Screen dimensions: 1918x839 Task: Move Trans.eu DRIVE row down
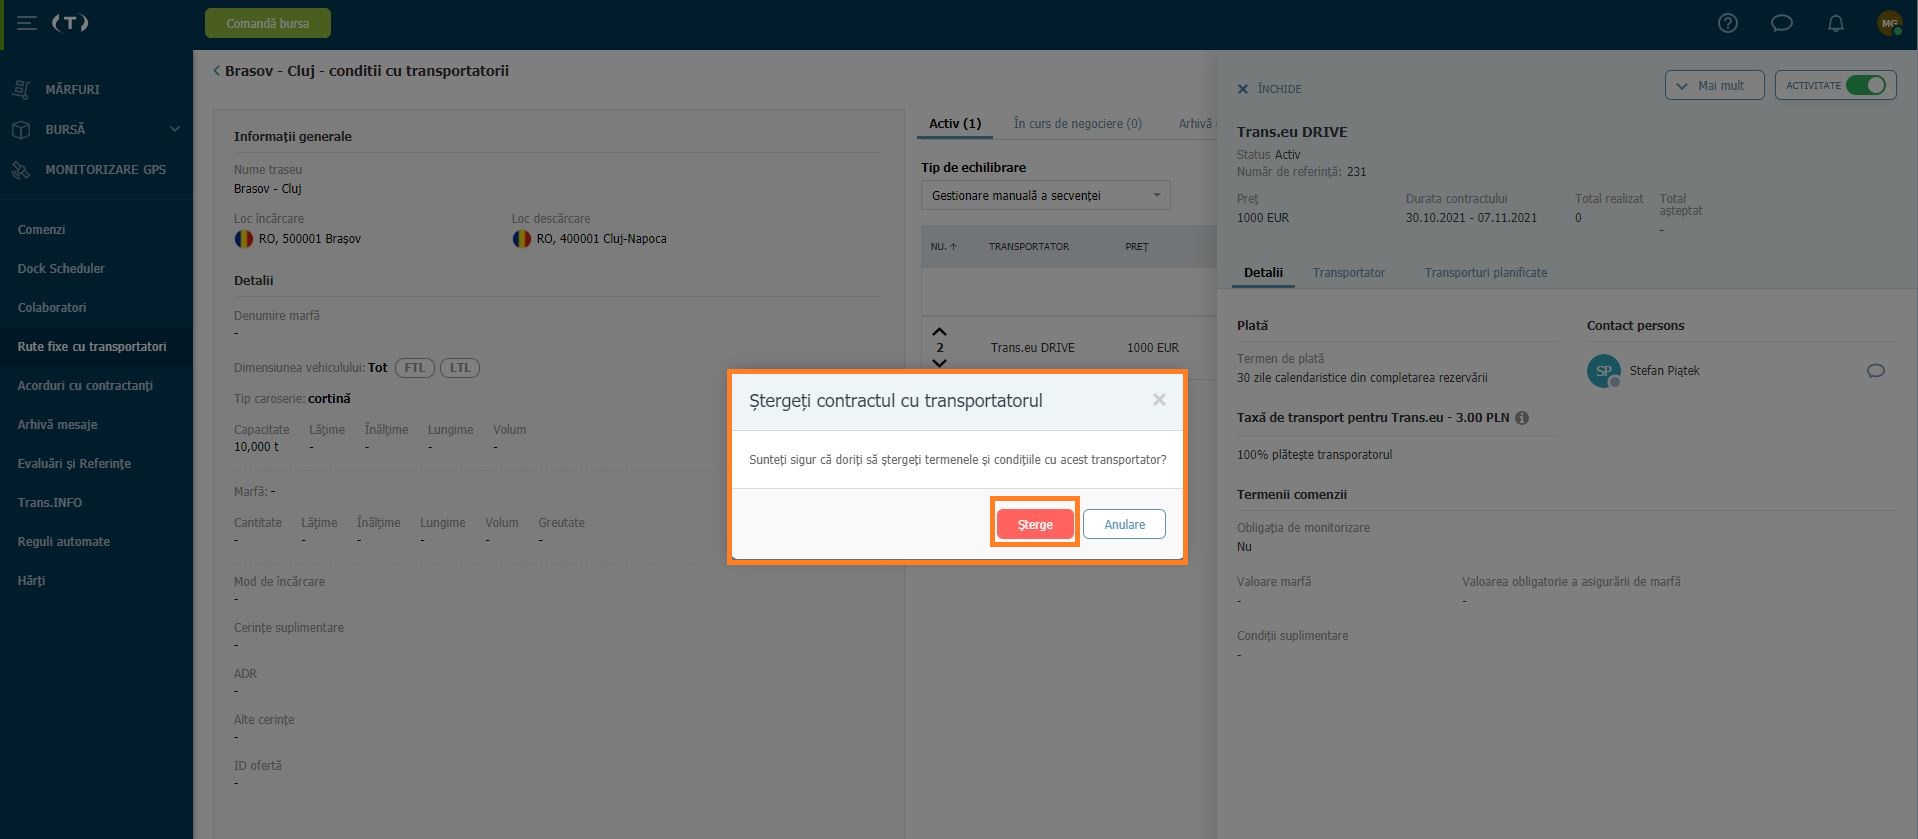pyautogui.click(x=939, y=362)
